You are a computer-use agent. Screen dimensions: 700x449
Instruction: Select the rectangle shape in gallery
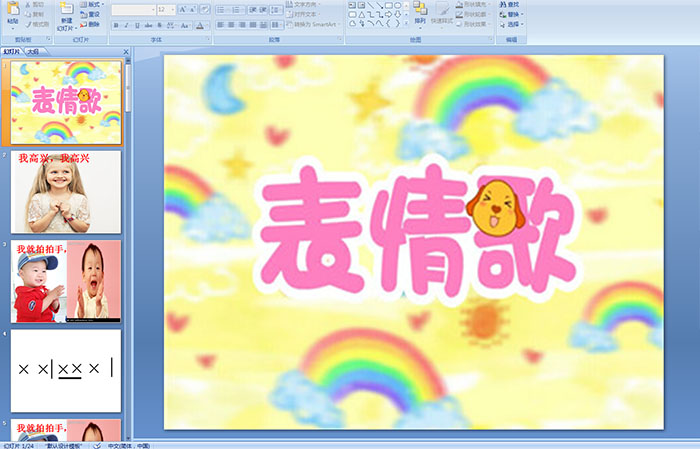click(389, 5)
